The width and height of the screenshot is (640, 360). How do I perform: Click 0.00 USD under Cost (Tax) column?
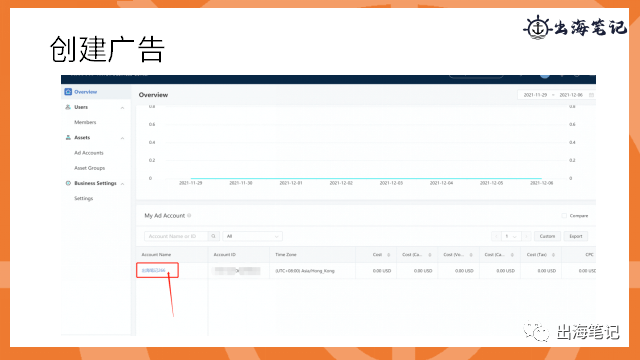(x=547, y=271)
